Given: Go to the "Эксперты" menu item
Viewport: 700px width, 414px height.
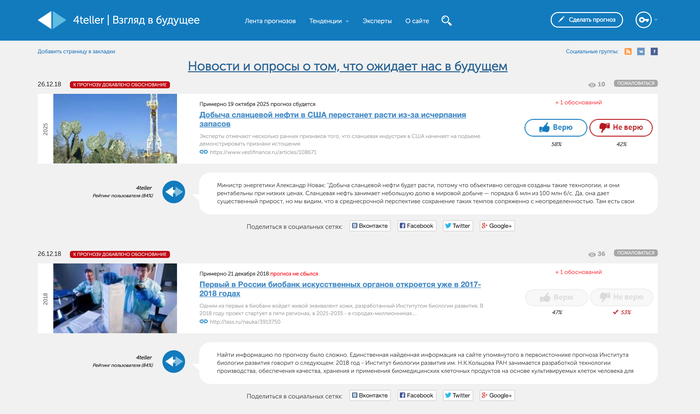Looking at the screenshot, I should point(377,20).
